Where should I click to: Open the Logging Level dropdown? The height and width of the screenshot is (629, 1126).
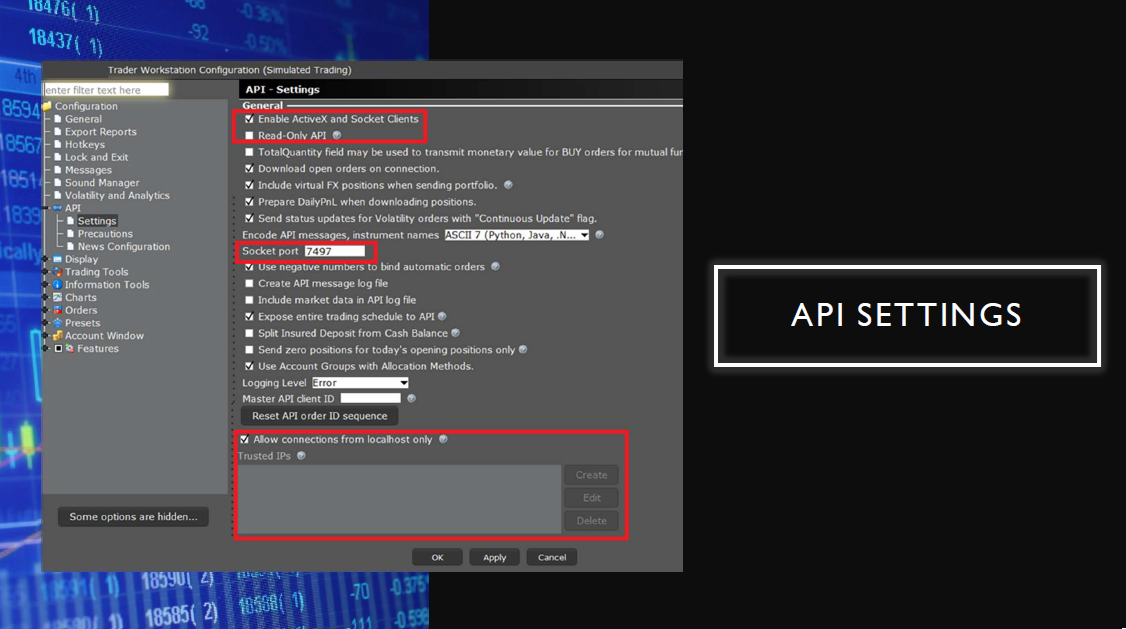360,383
